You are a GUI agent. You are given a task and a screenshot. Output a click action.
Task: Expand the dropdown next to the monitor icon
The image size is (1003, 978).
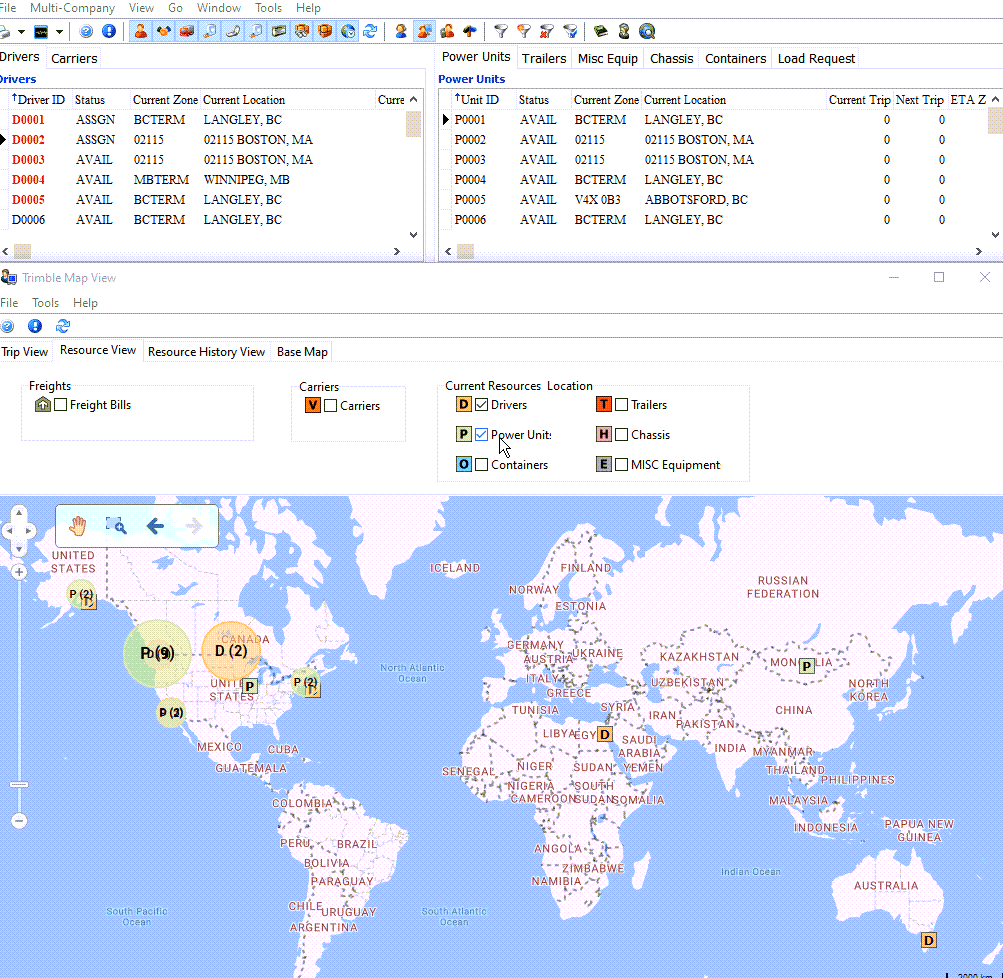click(60, 32)
